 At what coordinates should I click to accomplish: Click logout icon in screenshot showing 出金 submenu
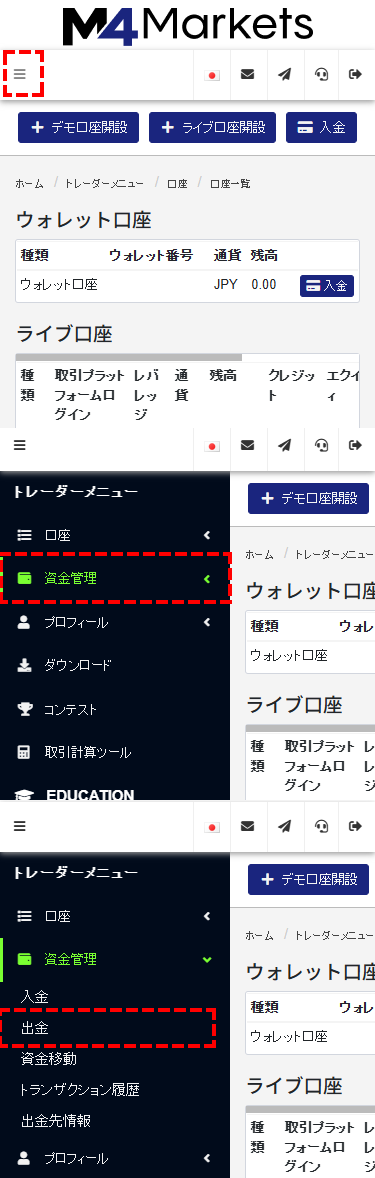(x=355, y=826)
